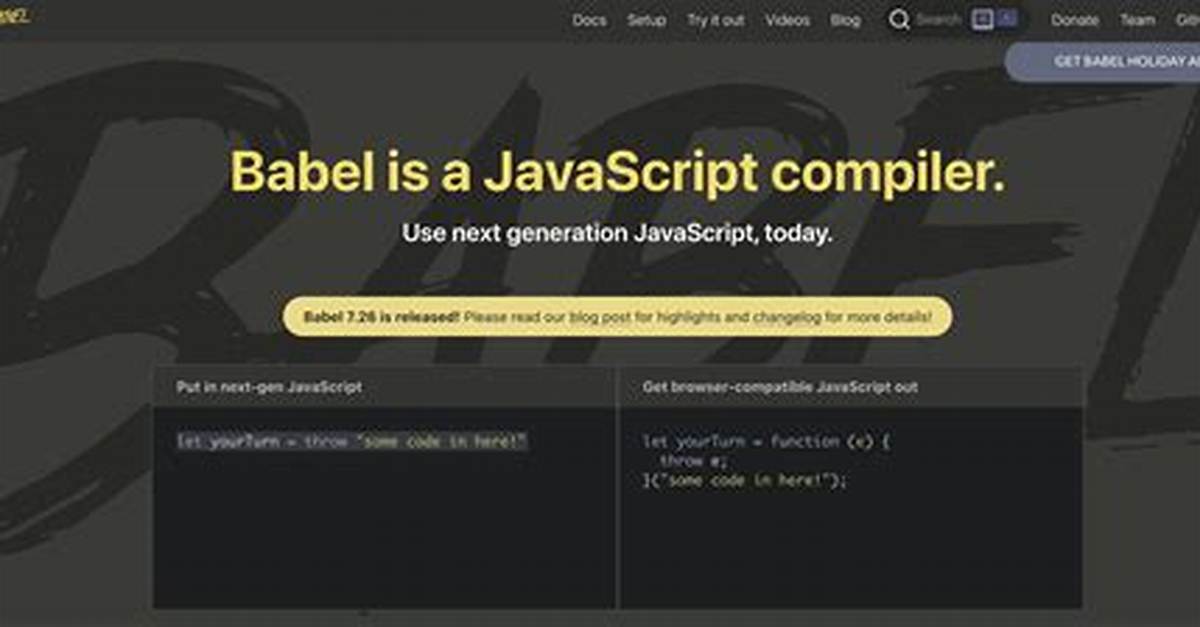Go to the Videos page
1200x627 pixels.
(787, 20)
